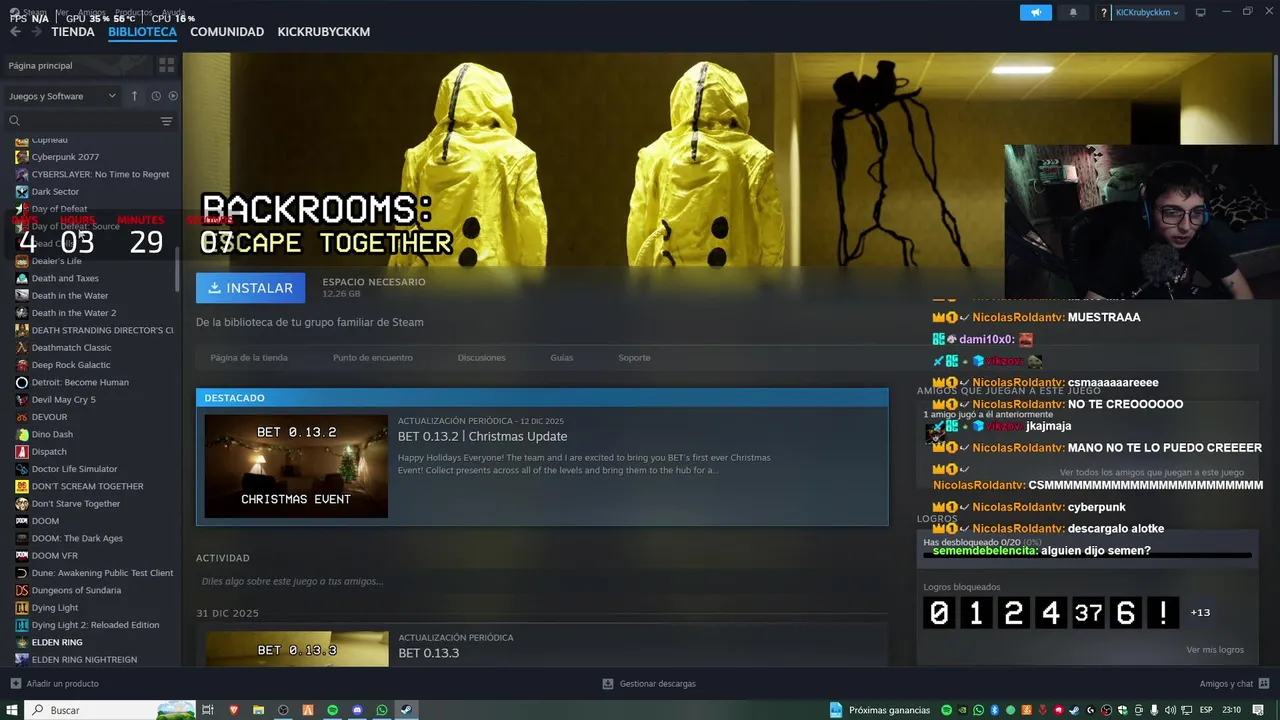This screenshot has width=1280, height=720.
Task: Click the Cyberpunk 2077 game icon
Action: click(x=22, y=157)
